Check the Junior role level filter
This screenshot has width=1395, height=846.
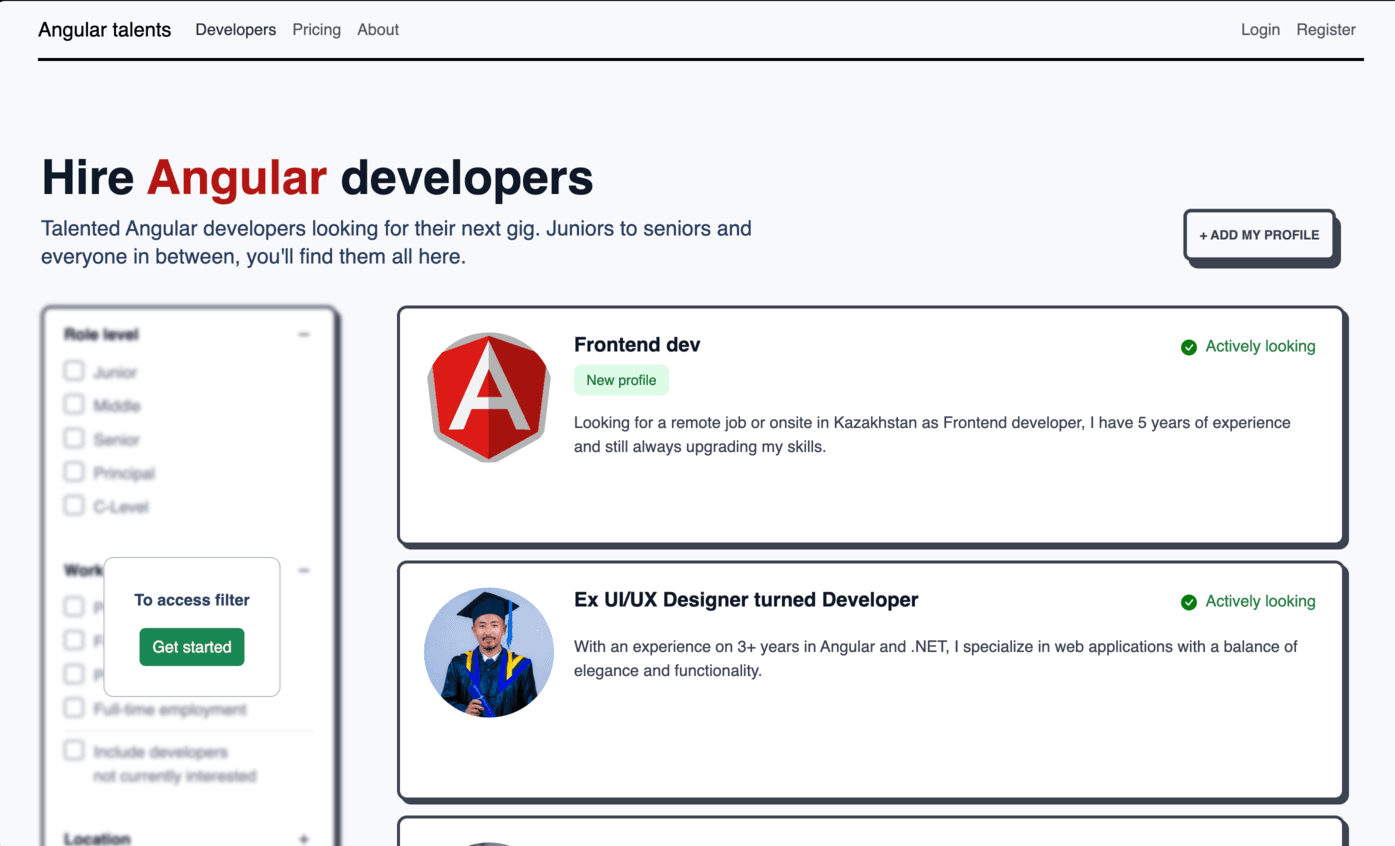[x=73, y=370]
